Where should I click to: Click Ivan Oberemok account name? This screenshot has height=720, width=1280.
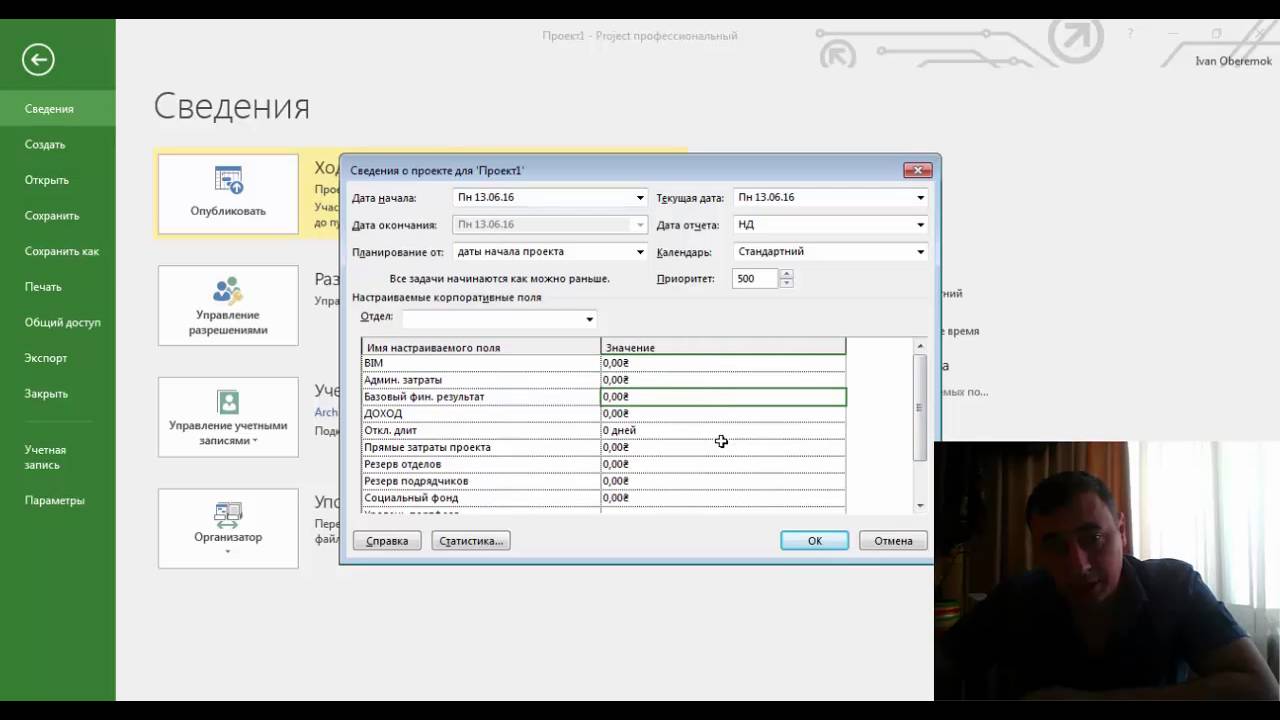1234,61
